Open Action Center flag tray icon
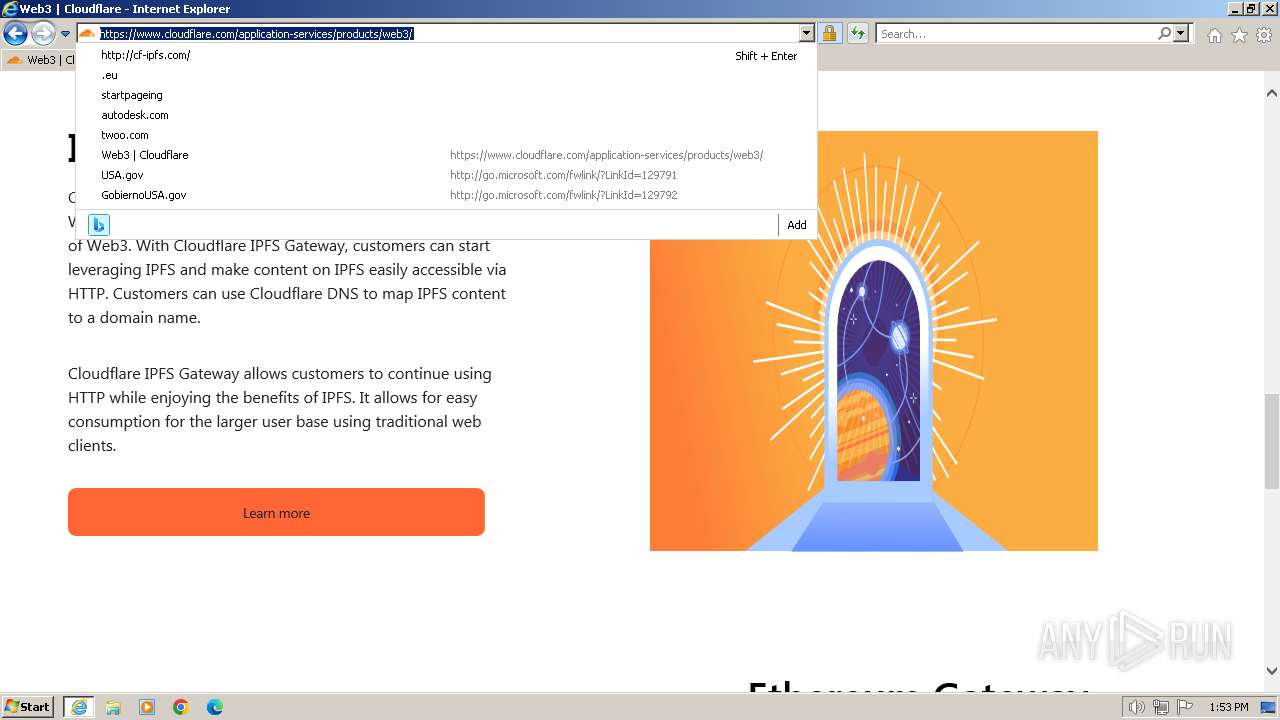 (x=1184, y=707)
